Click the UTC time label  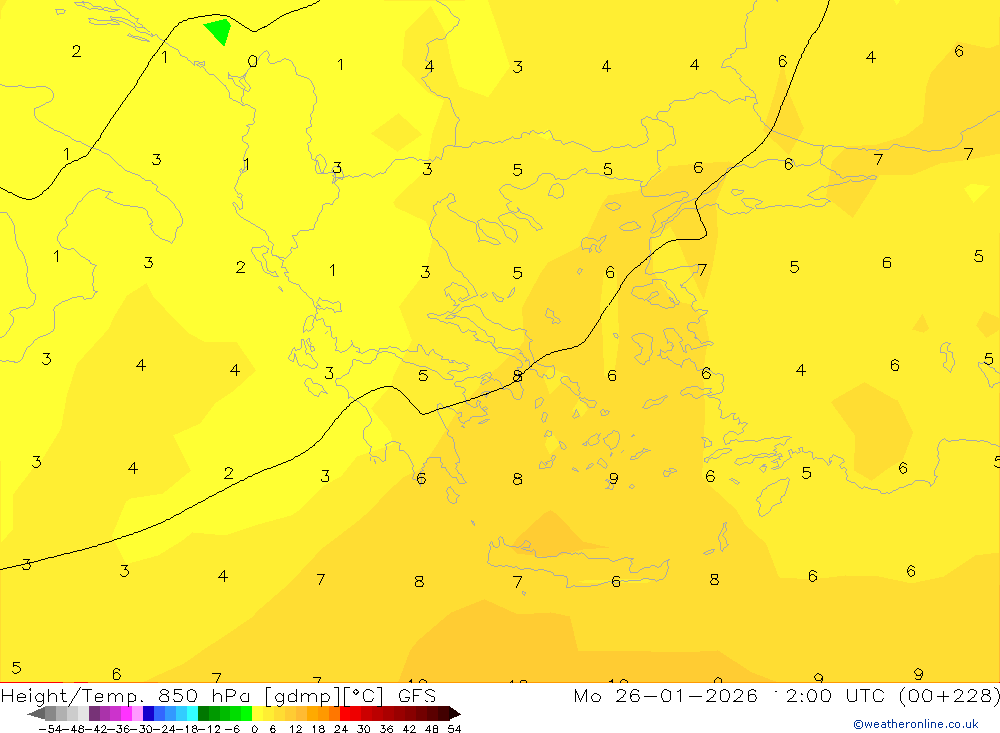point(867,695)
